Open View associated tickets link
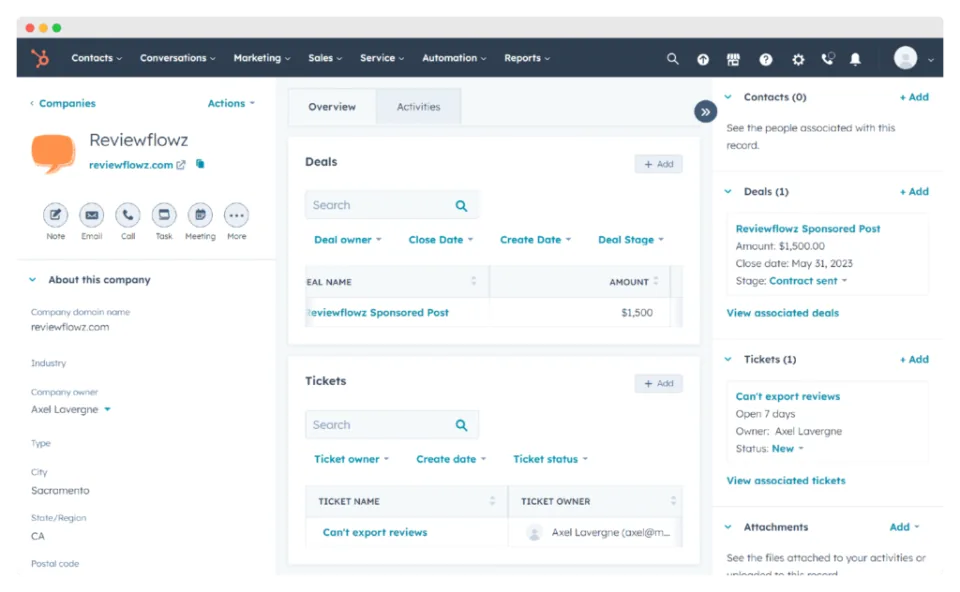The width and height of the screenshot is (960, 592). click(x=786, y=481)
